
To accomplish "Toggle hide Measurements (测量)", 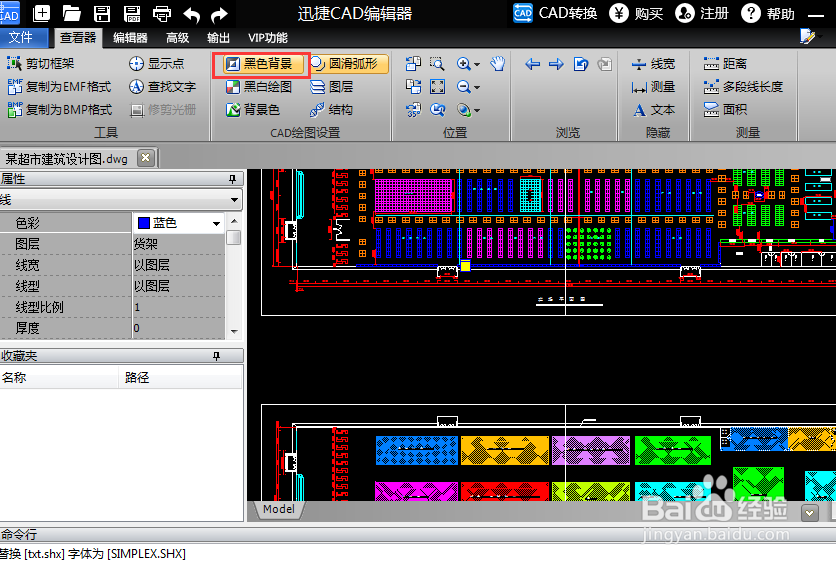I will coord(653,87).
